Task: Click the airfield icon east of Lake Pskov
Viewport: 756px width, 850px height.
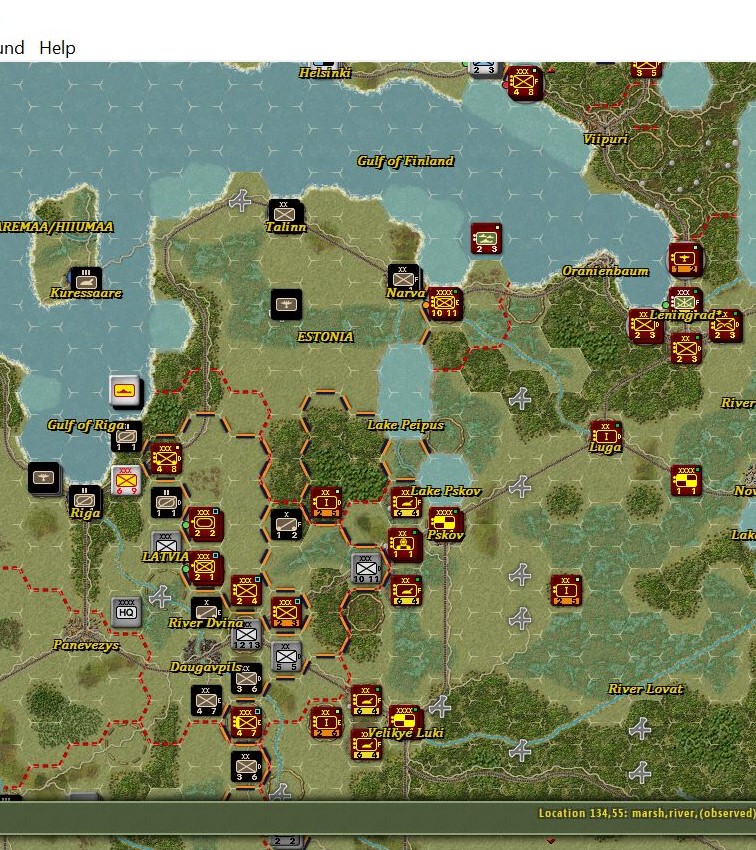Action: pos(520,487)
